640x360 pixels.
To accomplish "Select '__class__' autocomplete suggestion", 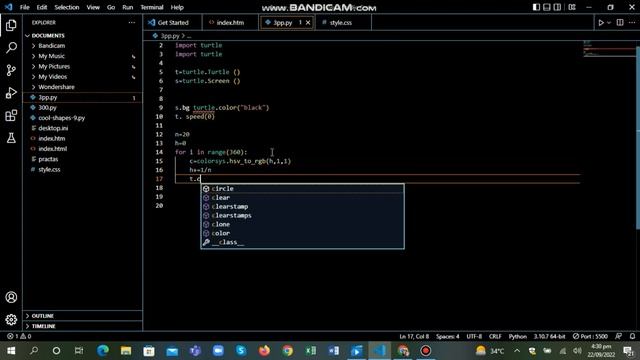I will click(302, 242).
